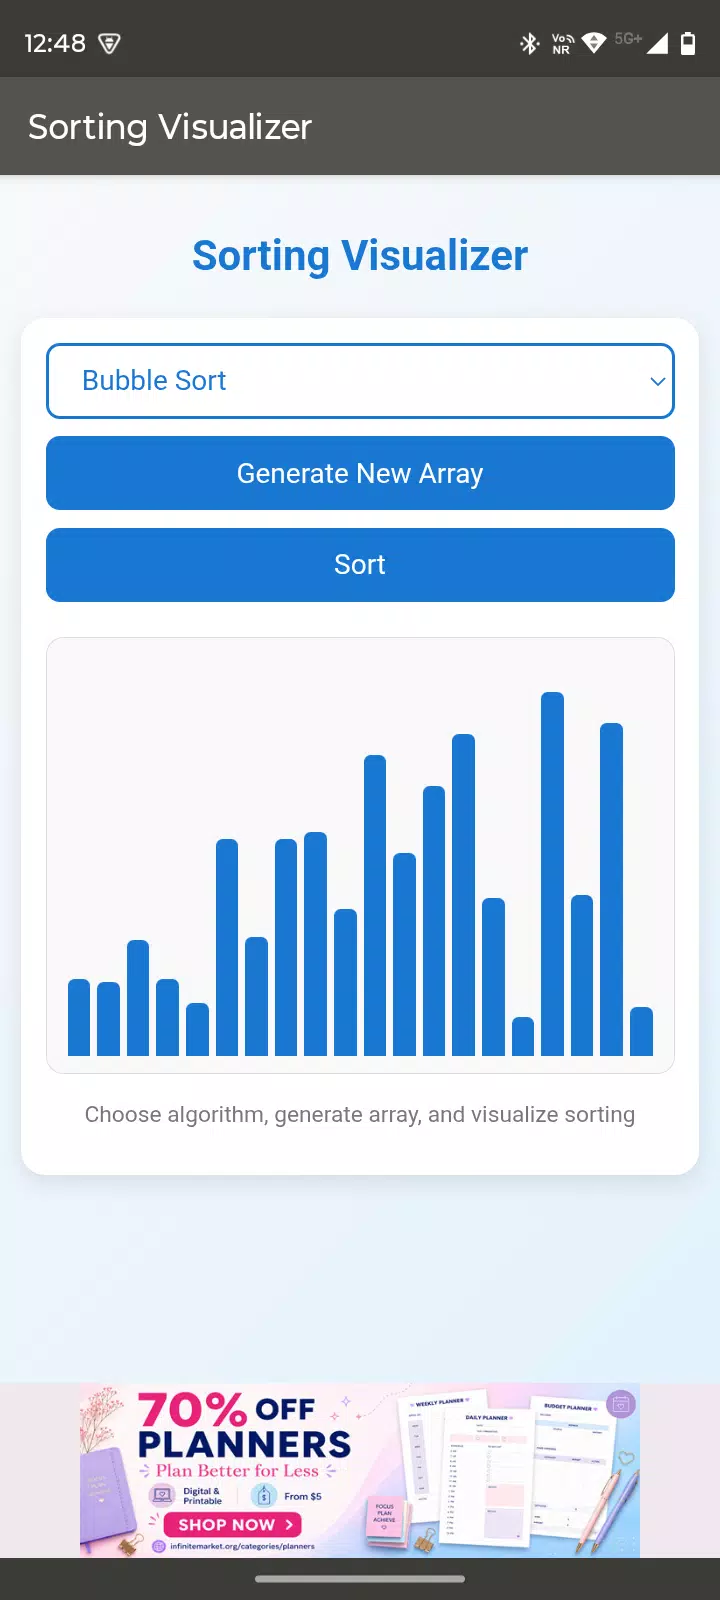Tap the VoNR network indicator icon
Image resolution: width=720 pixels, height=1600 pixels.
click(x=562, y=43)
